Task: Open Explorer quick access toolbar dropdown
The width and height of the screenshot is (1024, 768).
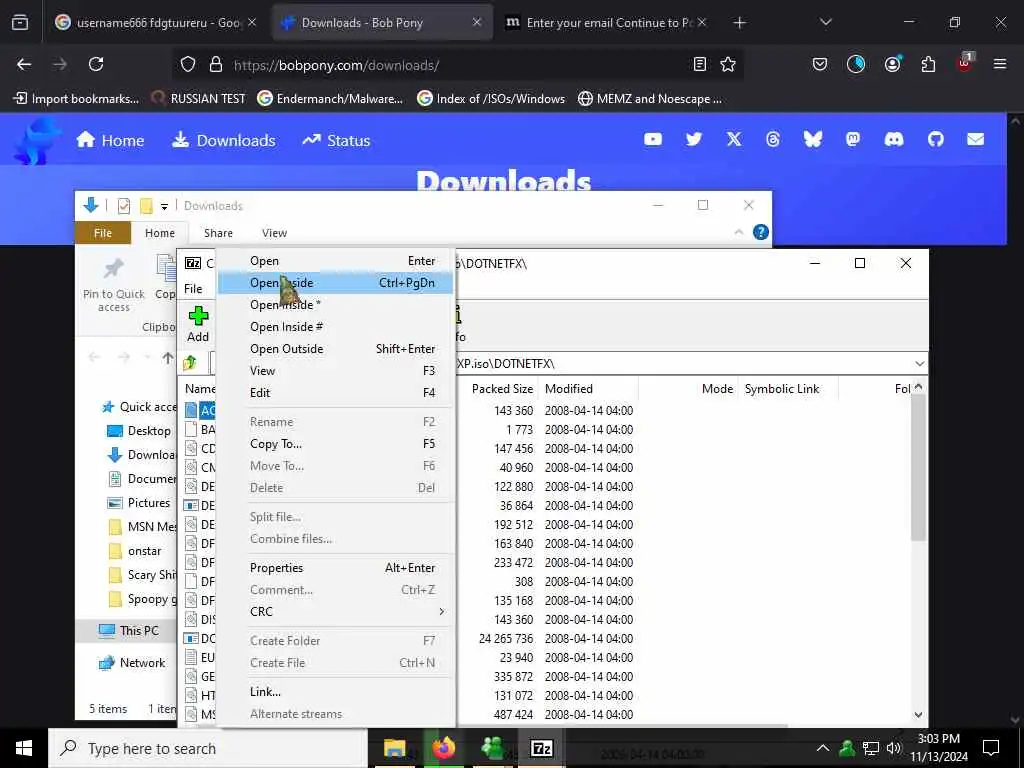Action: [165, 206]
